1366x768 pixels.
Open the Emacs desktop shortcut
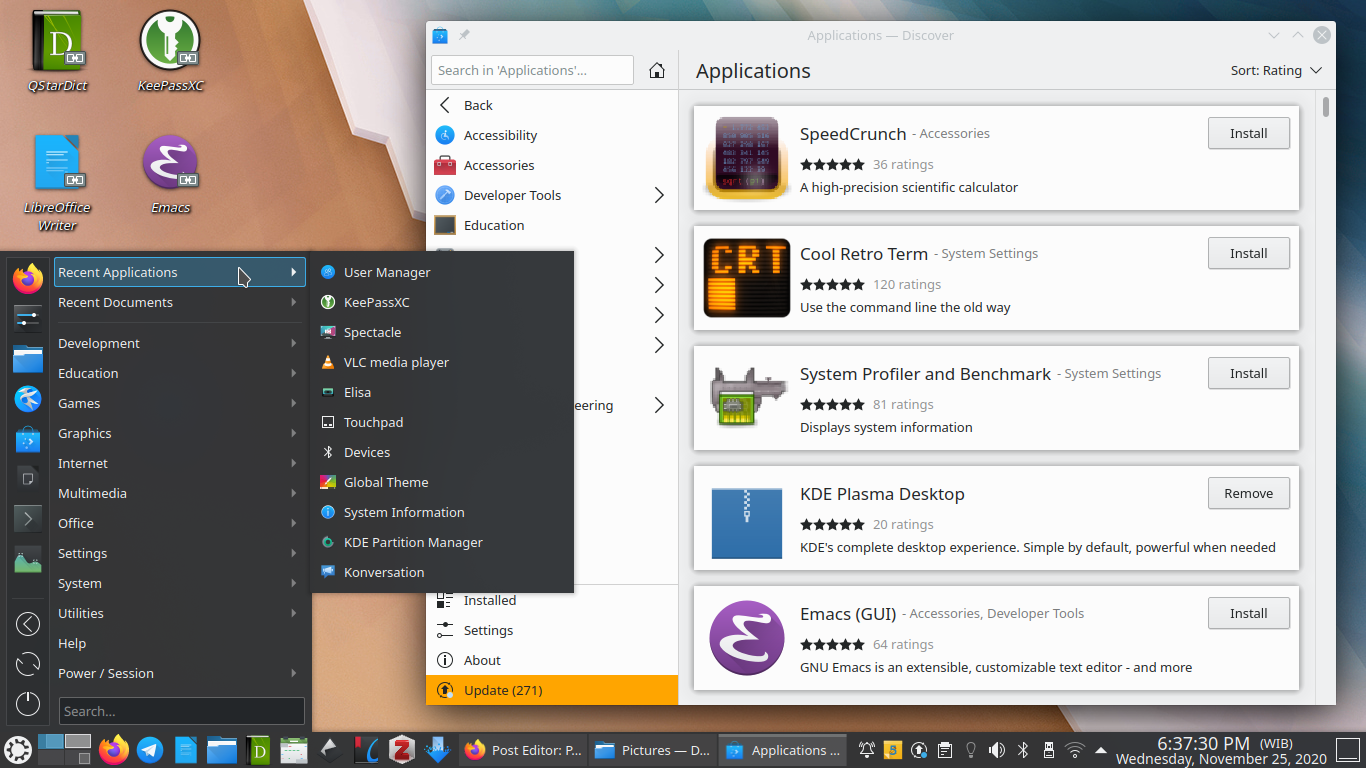(170, 176)
